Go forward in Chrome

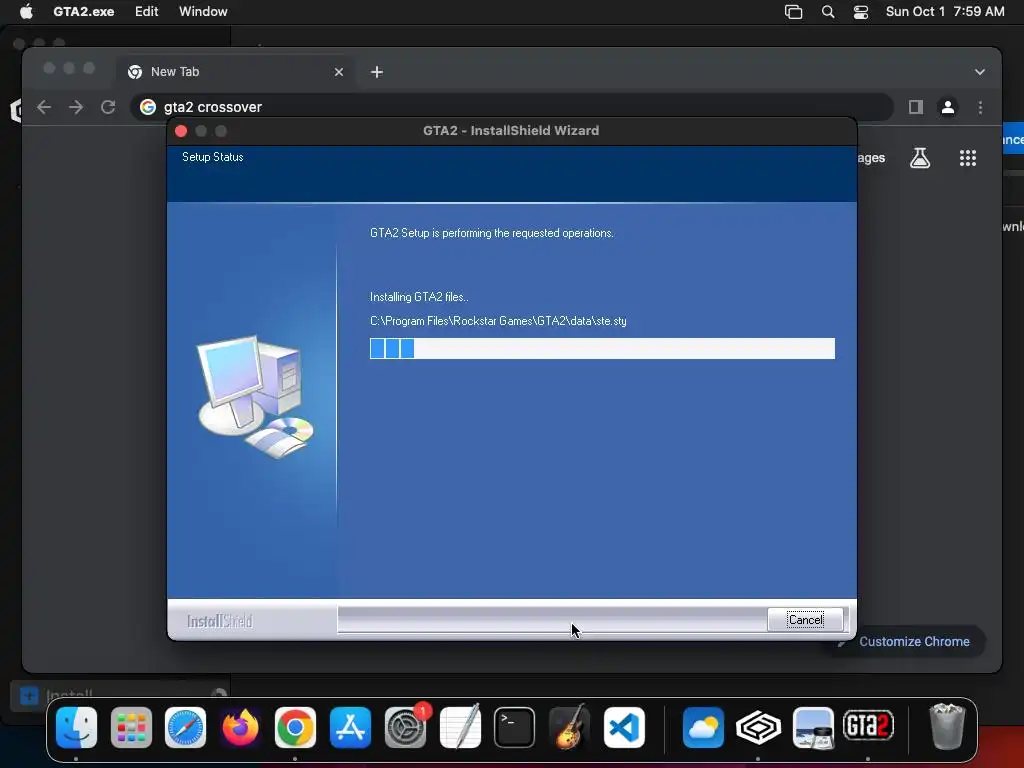pos(76,107)
